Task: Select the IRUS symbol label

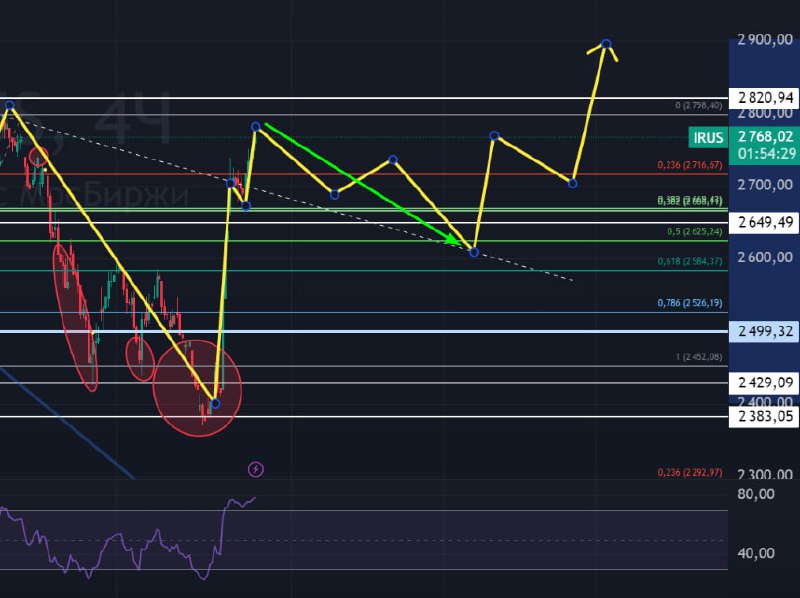Action: [708, 138]
